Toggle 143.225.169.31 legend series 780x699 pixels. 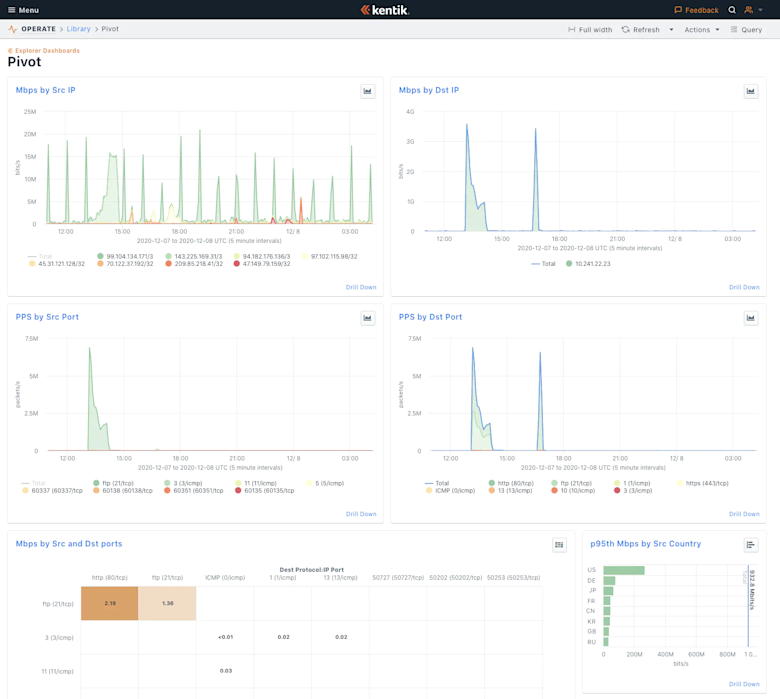[x=194, y=256]
